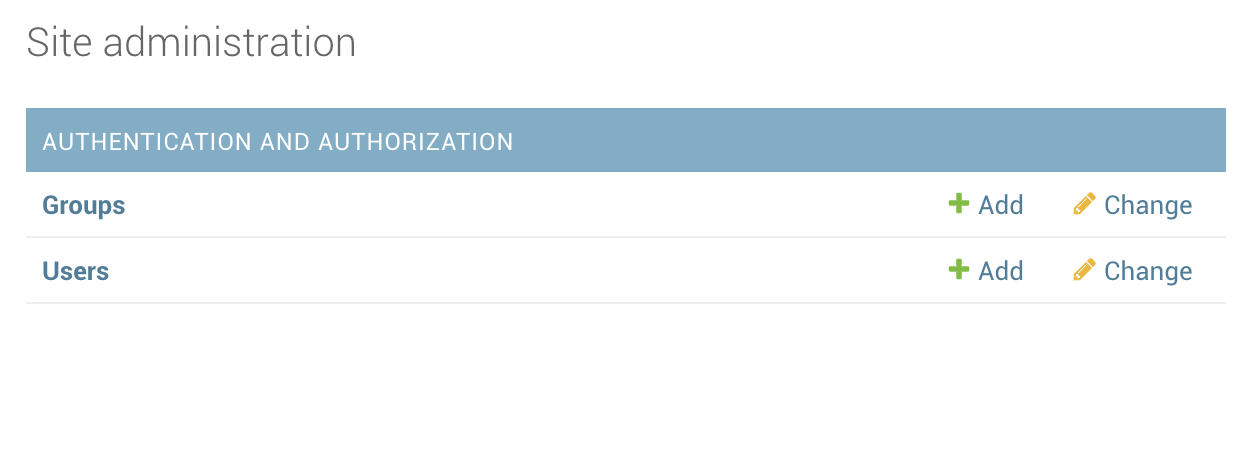This screenshot has width=1248, height=450.
Task: Click the word 'Site' in the heading
Action: coord(59,43)
